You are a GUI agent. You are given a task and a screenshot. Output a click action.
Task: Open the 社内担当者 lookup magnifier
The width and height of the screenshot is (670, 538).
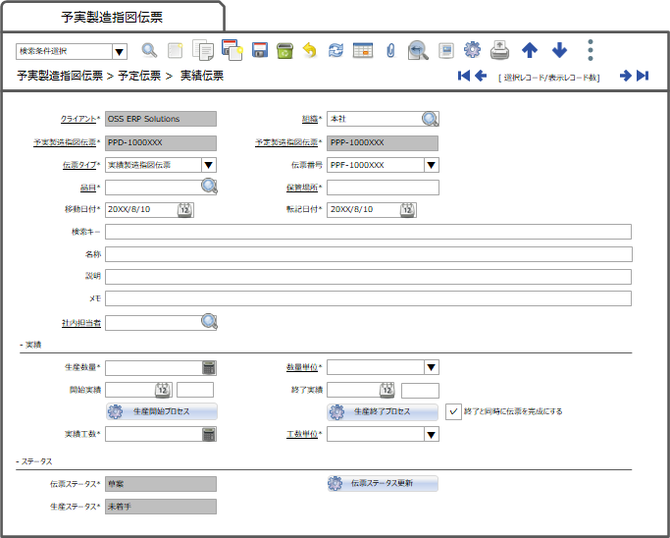coord(209,322)
